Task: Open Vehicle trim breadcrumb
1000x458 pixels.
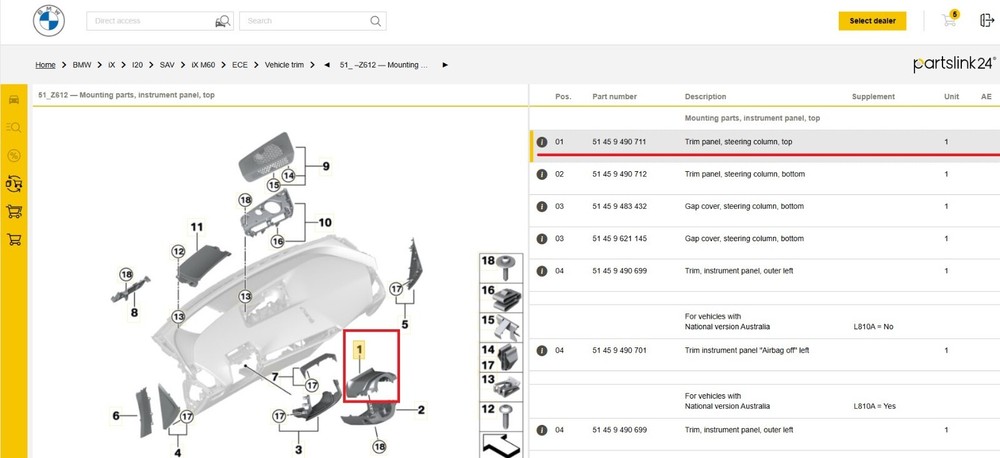Action: point(284,65)
